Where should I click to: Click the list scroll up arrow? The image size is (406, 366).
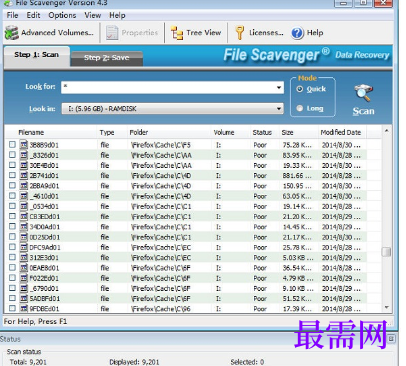[387, 131]
